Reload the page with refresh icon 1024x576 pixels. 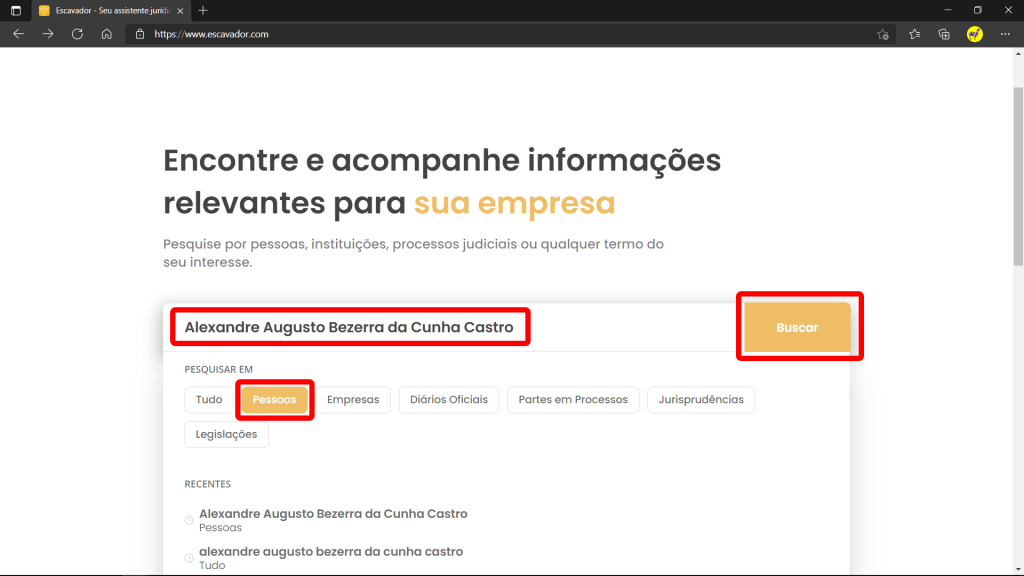pyautogui.click(x=77, y=34)
